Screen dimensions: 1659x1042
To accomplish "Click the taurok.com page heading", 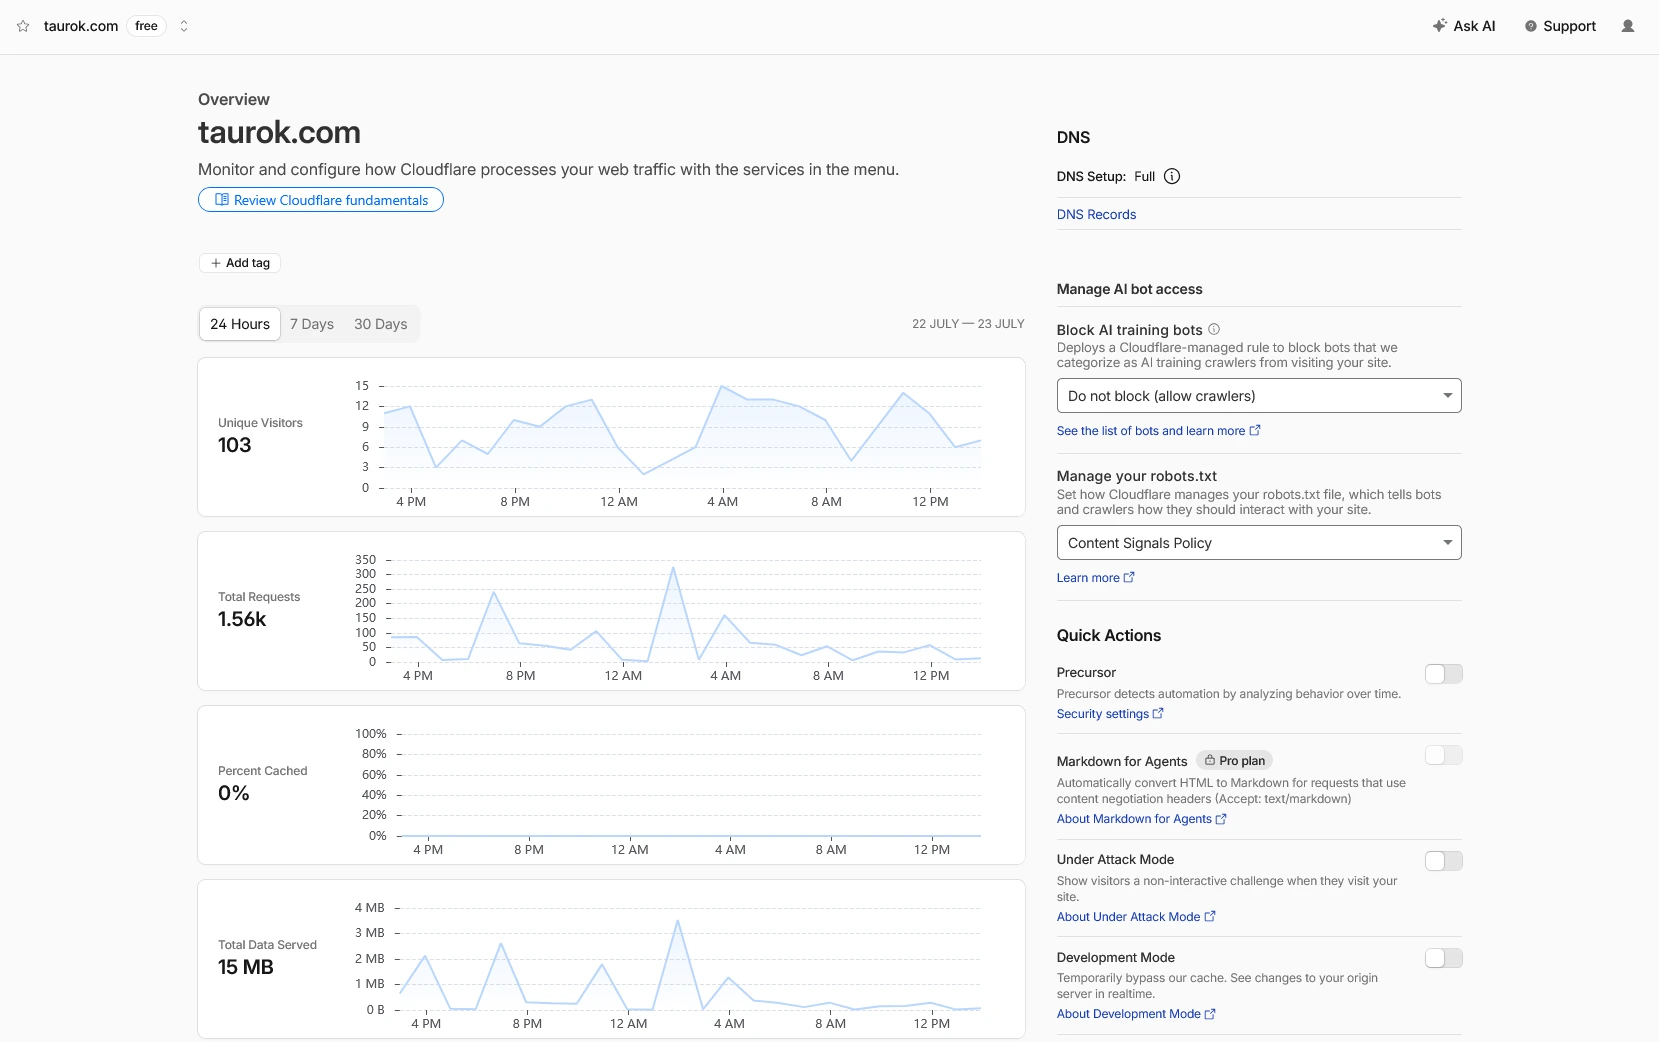I will [x=279, y=132].
